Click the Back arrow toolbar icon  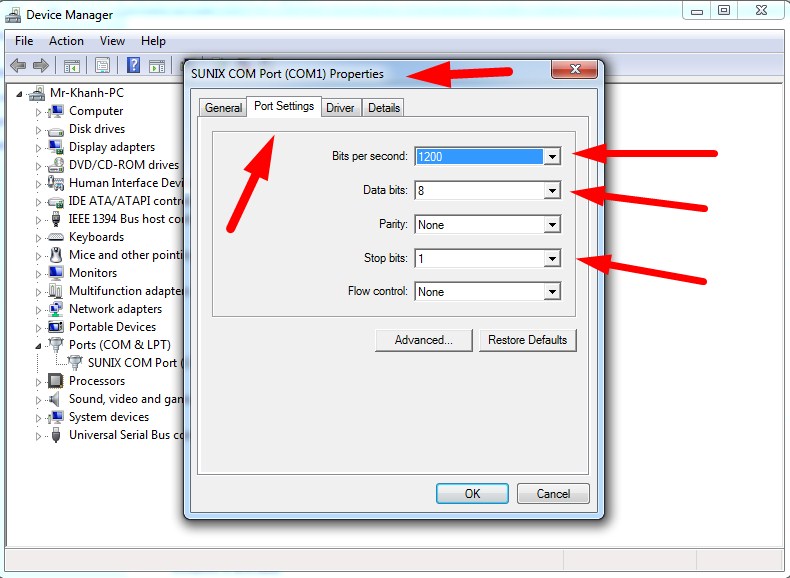point(18,65)
